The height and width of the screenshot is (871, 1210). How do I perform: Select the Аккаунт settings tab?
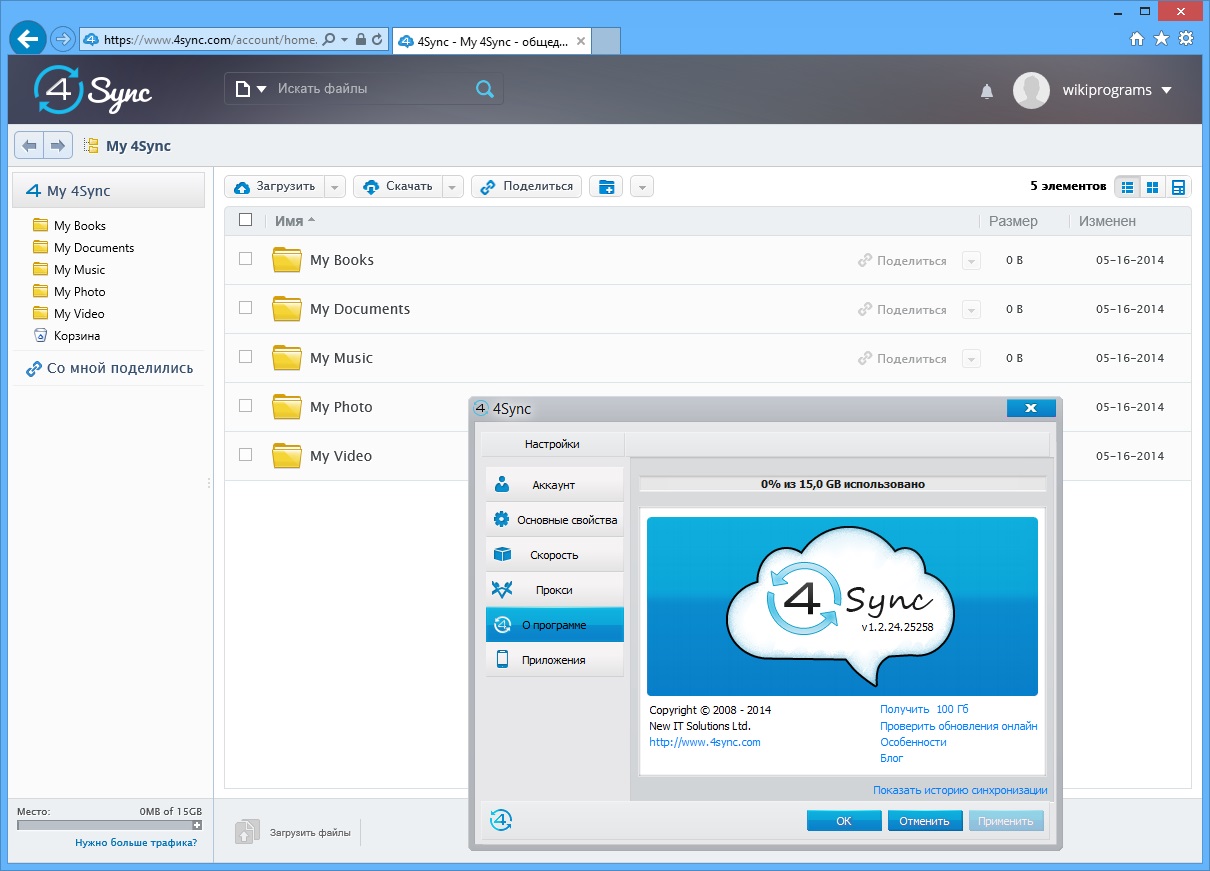[554, 485]
